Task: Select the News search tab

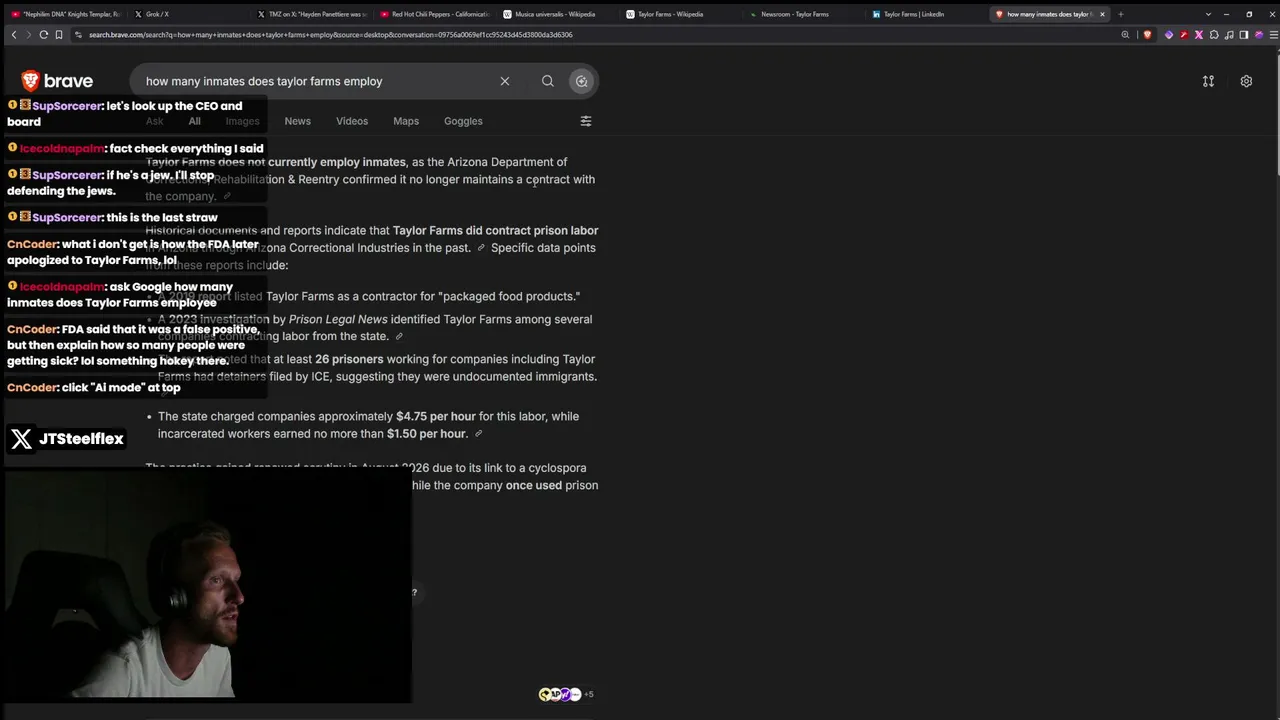Action: (297, 121)
